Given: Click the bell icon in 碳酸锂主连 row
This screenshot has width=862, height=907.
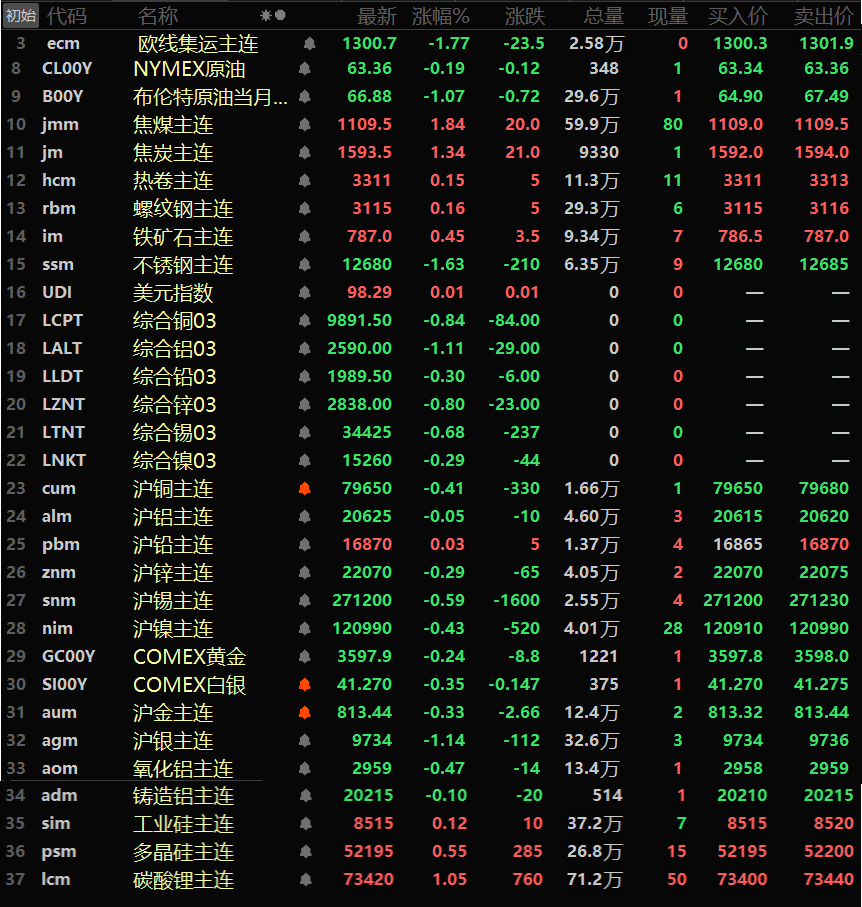Looking at the screenshot, I should coord(304,880).
